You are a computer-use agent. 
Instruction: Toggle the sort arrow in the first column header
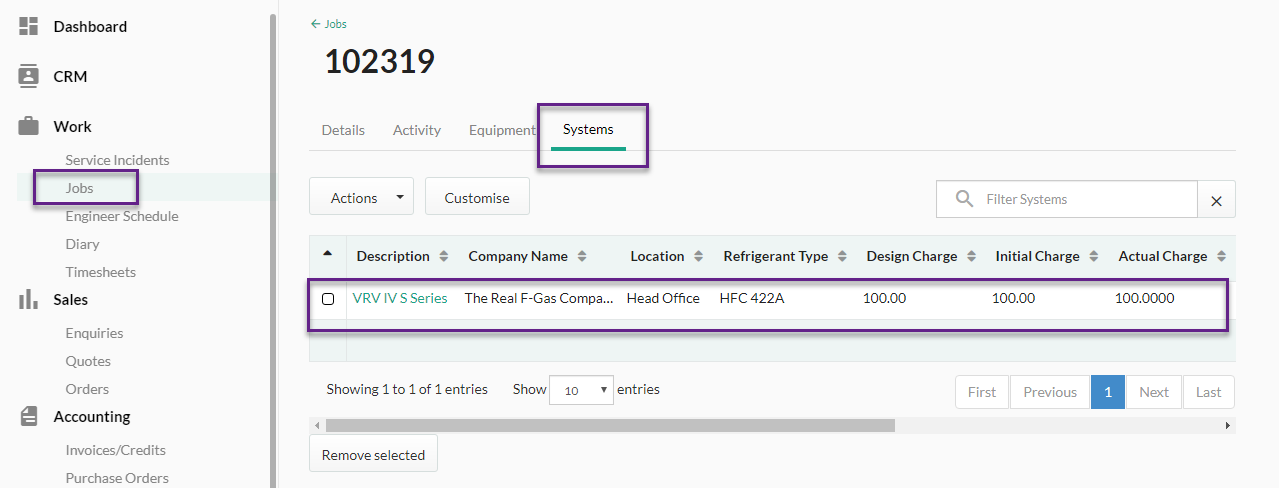point(327,254)
